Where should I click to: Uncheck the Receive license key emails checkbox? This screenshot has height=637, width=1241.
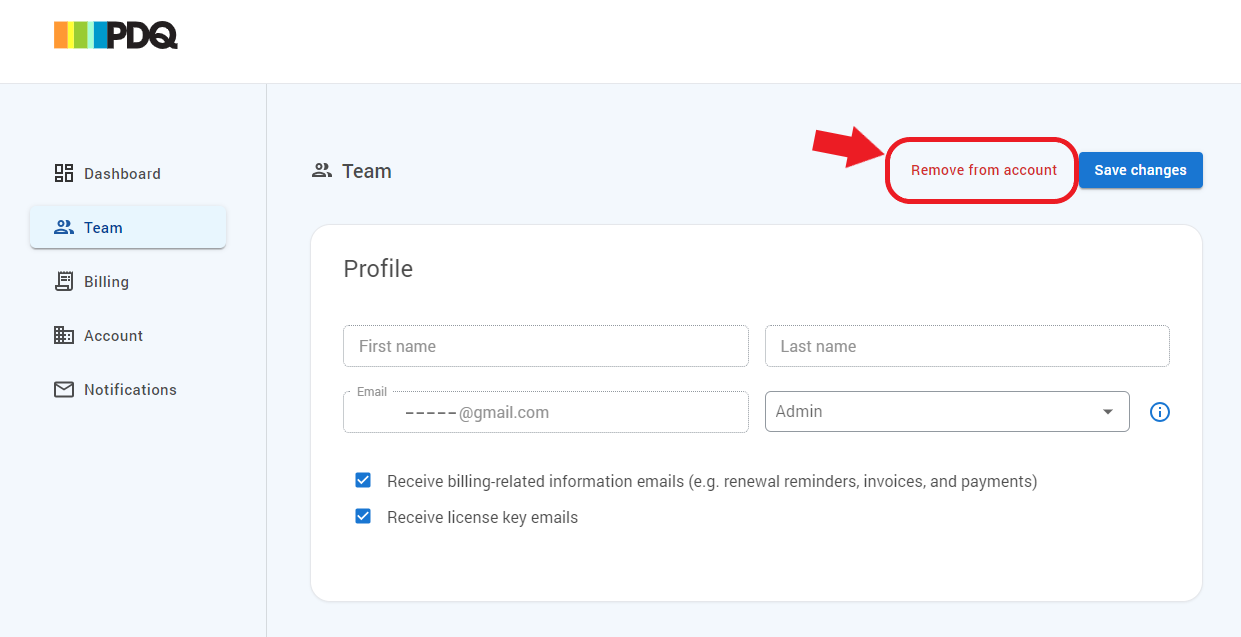point(363,517)
